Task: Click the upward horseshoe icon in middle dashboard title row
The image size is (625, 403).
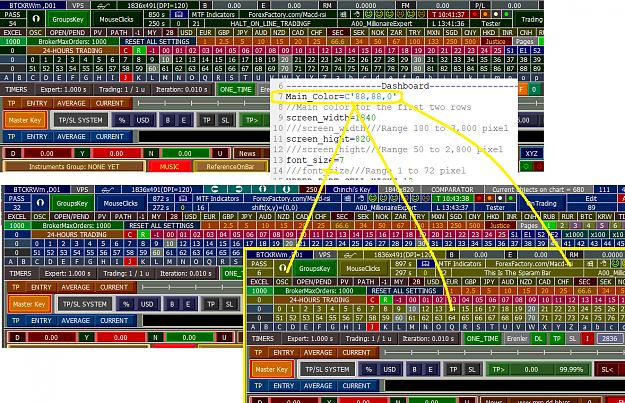Action: coord(262,189)
